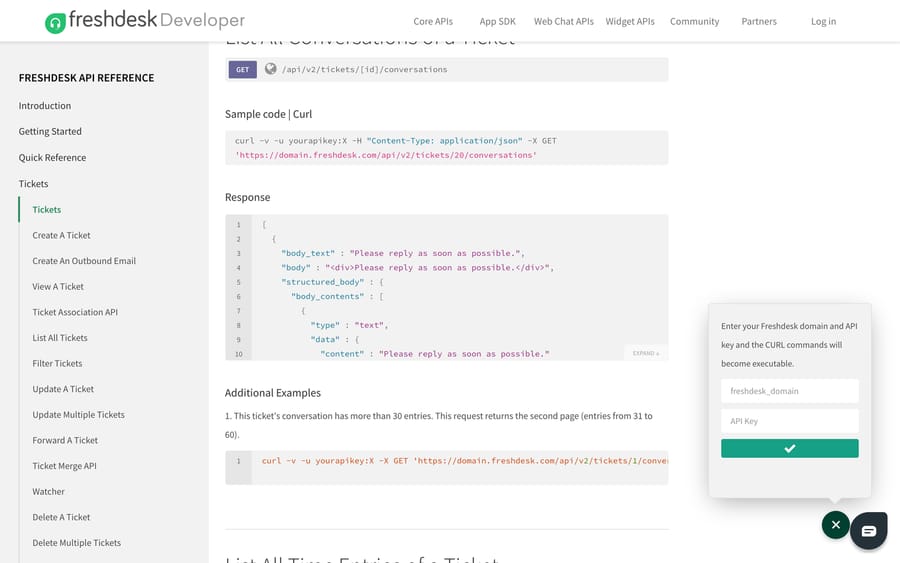The image size is (900, 563).
Task: Expand the Response code block
Action: click(646, 353)
